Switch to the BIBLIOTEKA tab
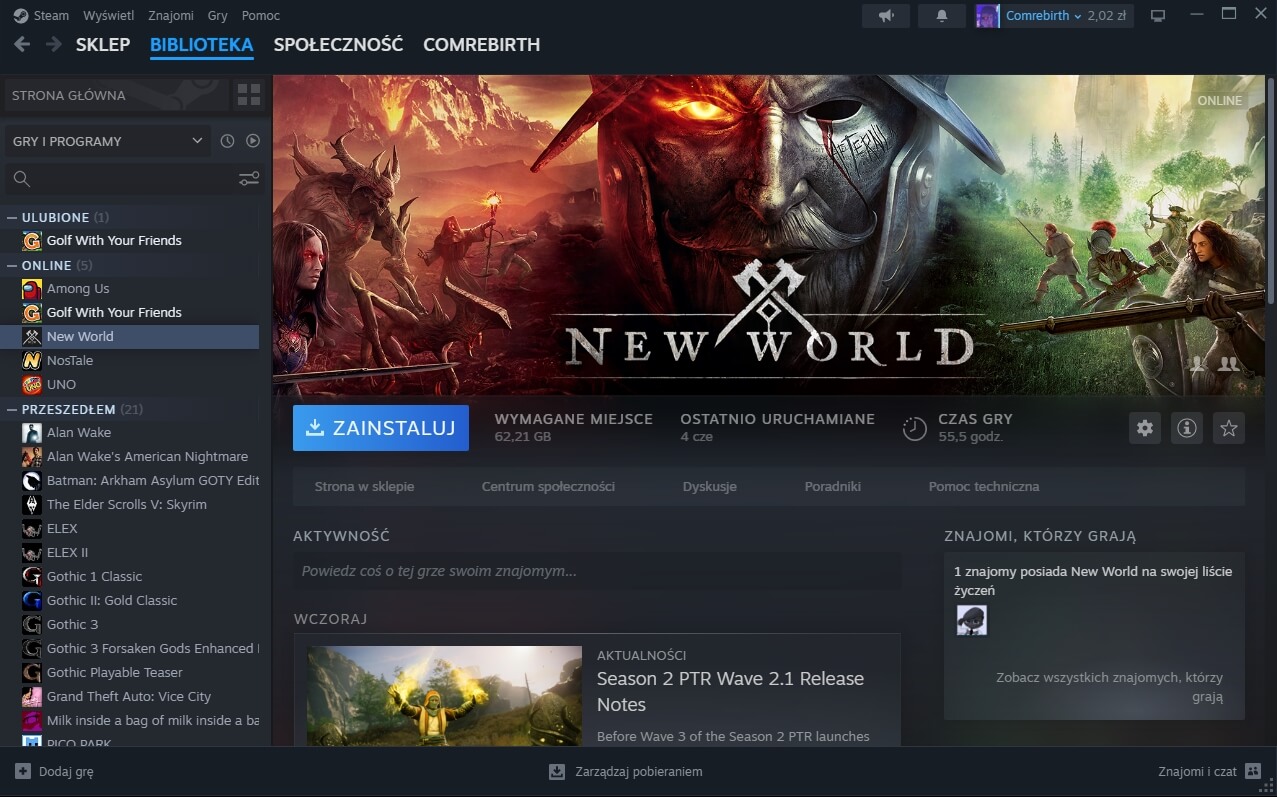 201,45
